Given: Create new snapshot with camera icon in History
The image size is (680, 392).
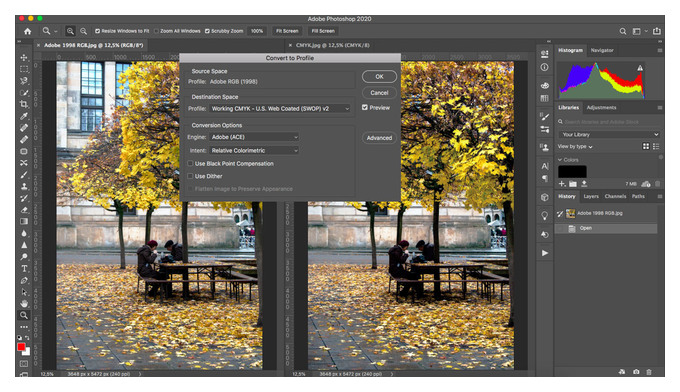Looking at the screenshot, I should 636,372.
